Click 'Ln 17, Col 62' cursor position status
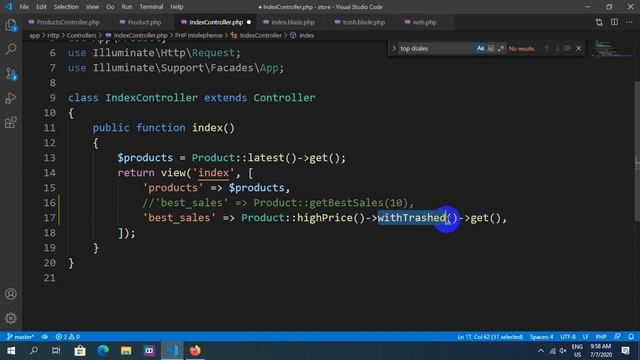The image size is (640, 360). (490, 337)
